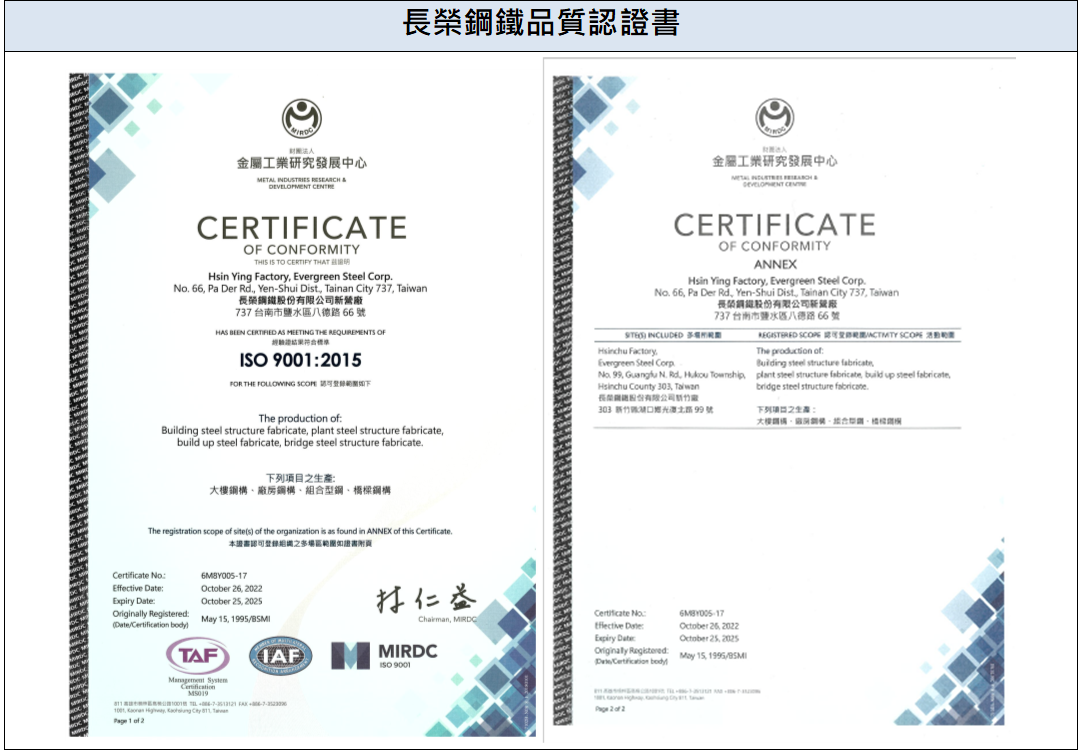Click 'Hsinchu County 303, Taiwan' address line
1081x754 pixels.
click(648, 387)
